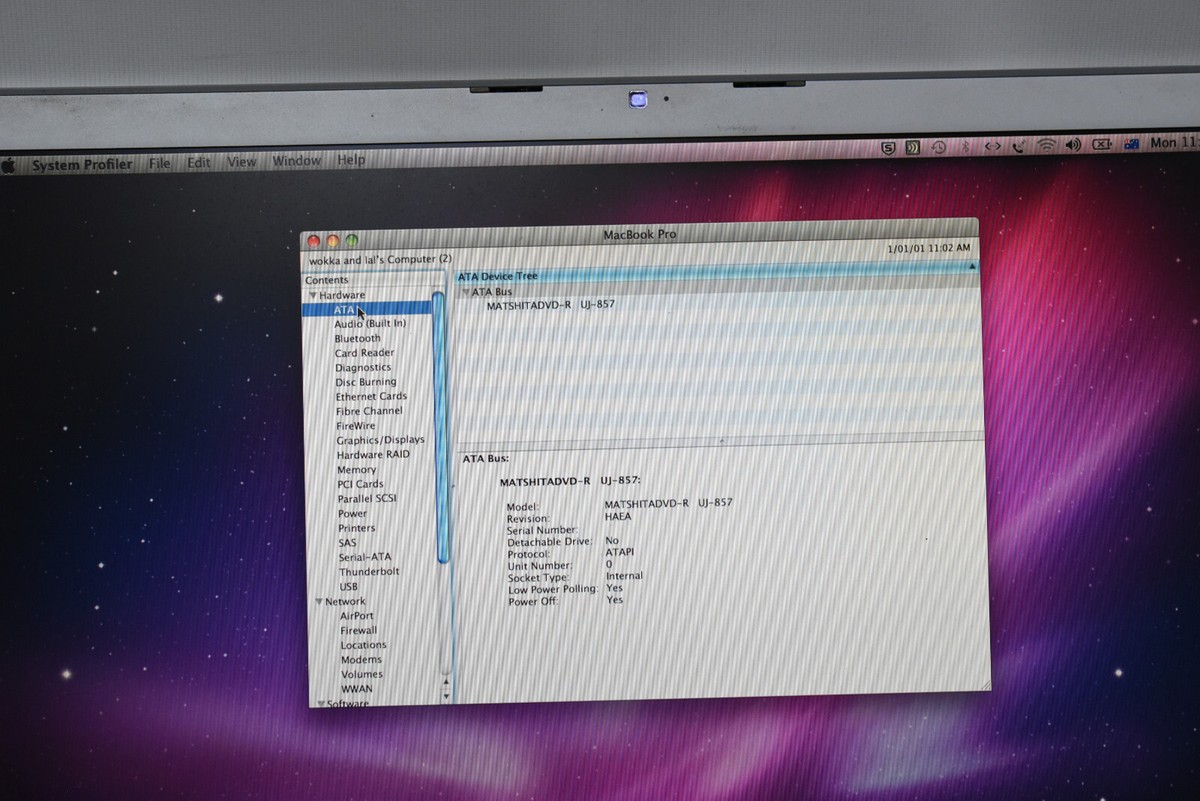The width and height of the screenshot is (1200, 801).
Task: Collapse the Hardware section
Action: pos(313,296)
